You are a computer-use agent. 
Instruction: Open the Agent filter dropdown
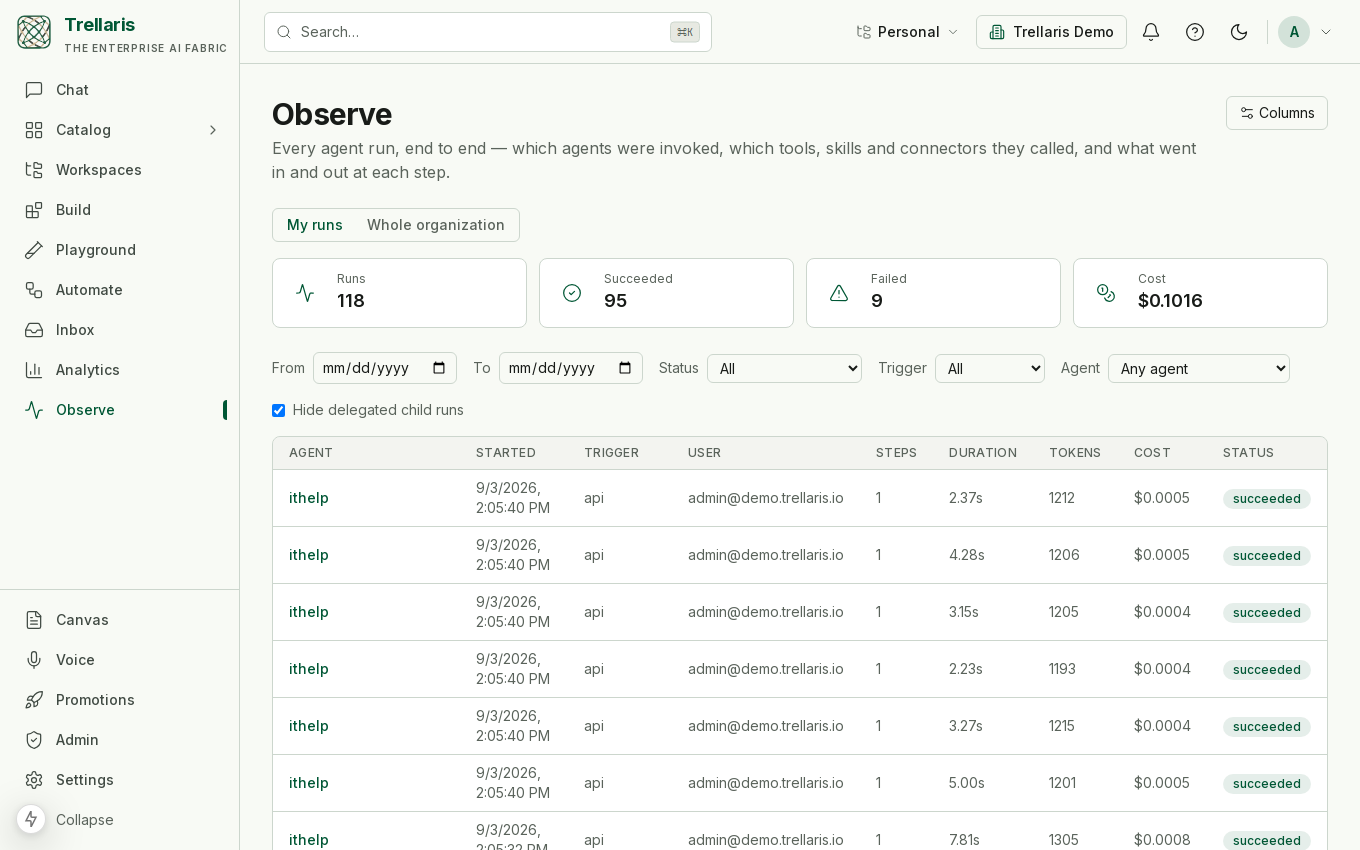(1199, 368)
